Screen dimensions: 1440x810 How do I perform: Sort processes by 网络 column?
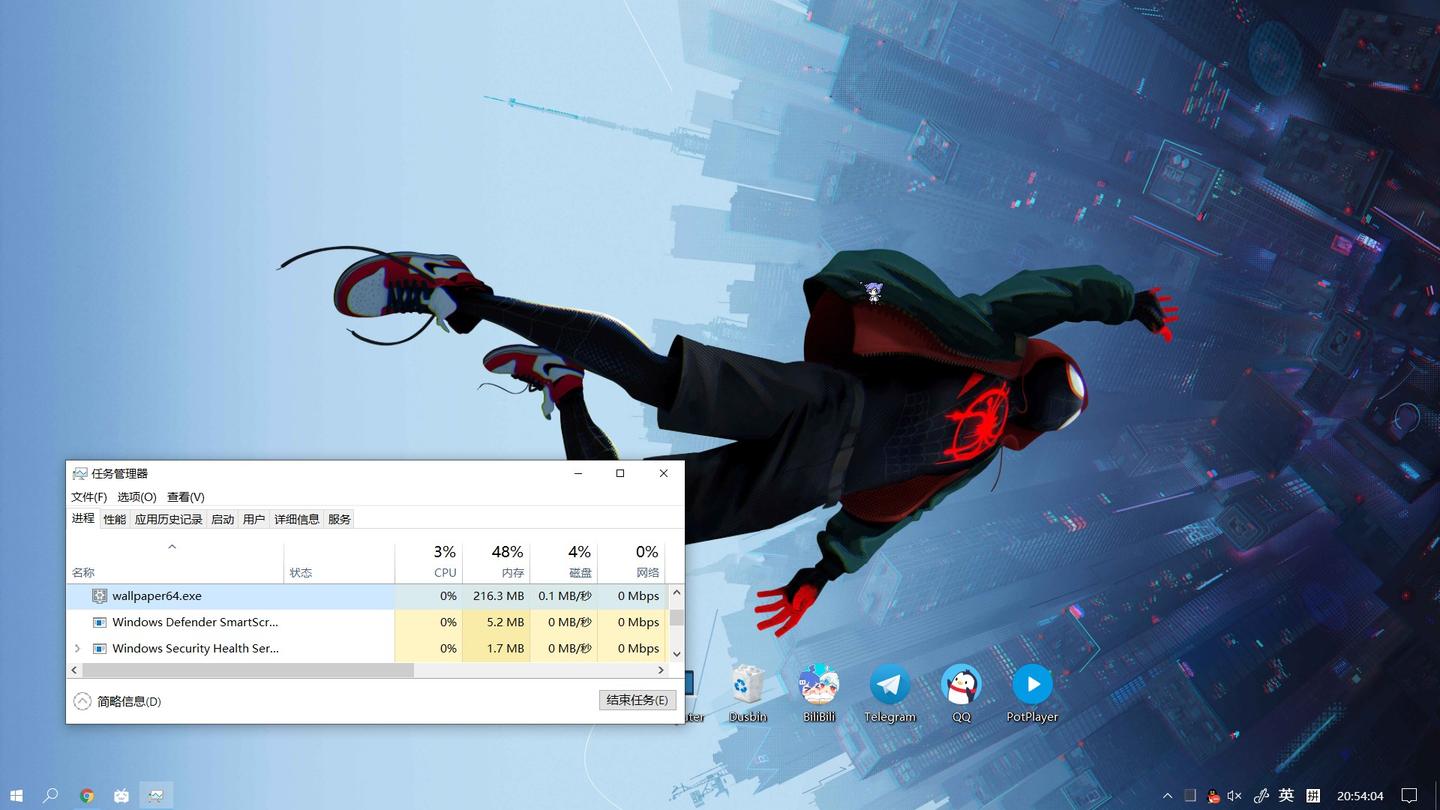click(632, 562)
